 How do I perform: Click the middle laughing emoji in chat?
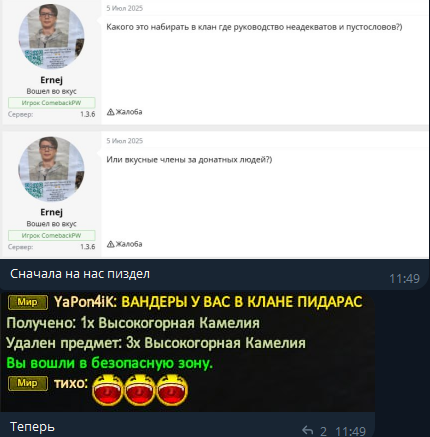(x=140, y=390)
